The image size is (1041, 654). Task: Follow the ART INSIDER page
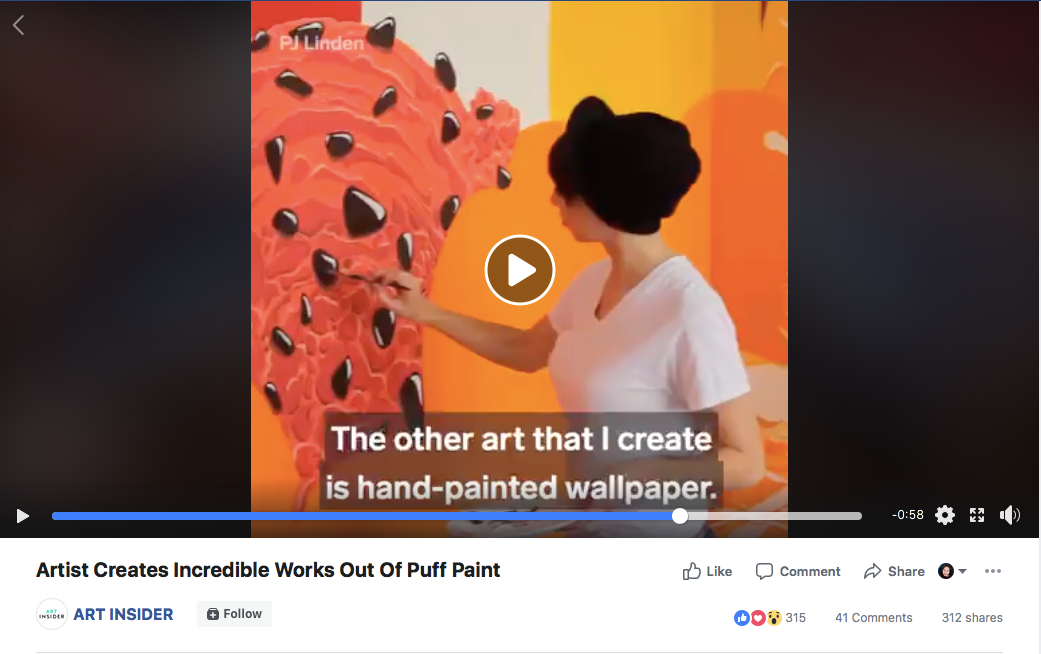pyautogui.click(x=234, y=614)
